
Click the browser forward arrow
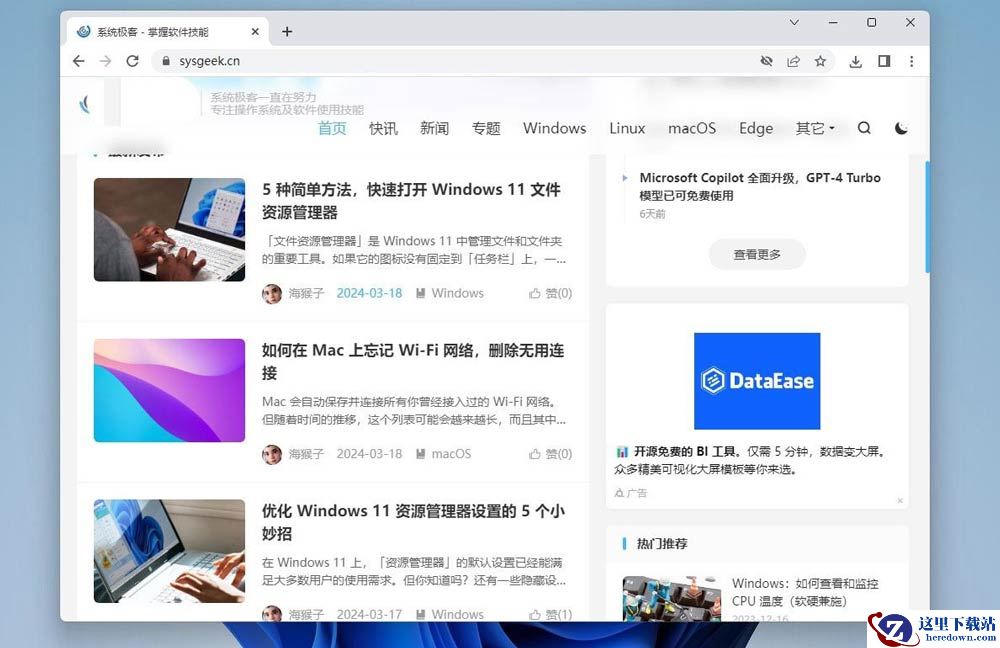tap(105, 61)
